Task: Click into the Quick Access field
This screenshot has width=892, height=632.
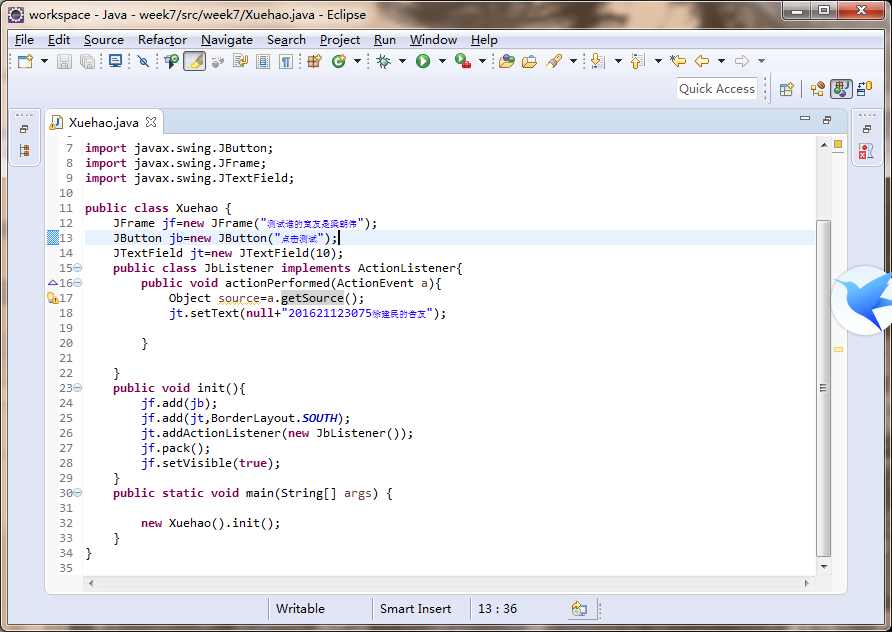Action: pyautogui.click(x=717, y=89)
